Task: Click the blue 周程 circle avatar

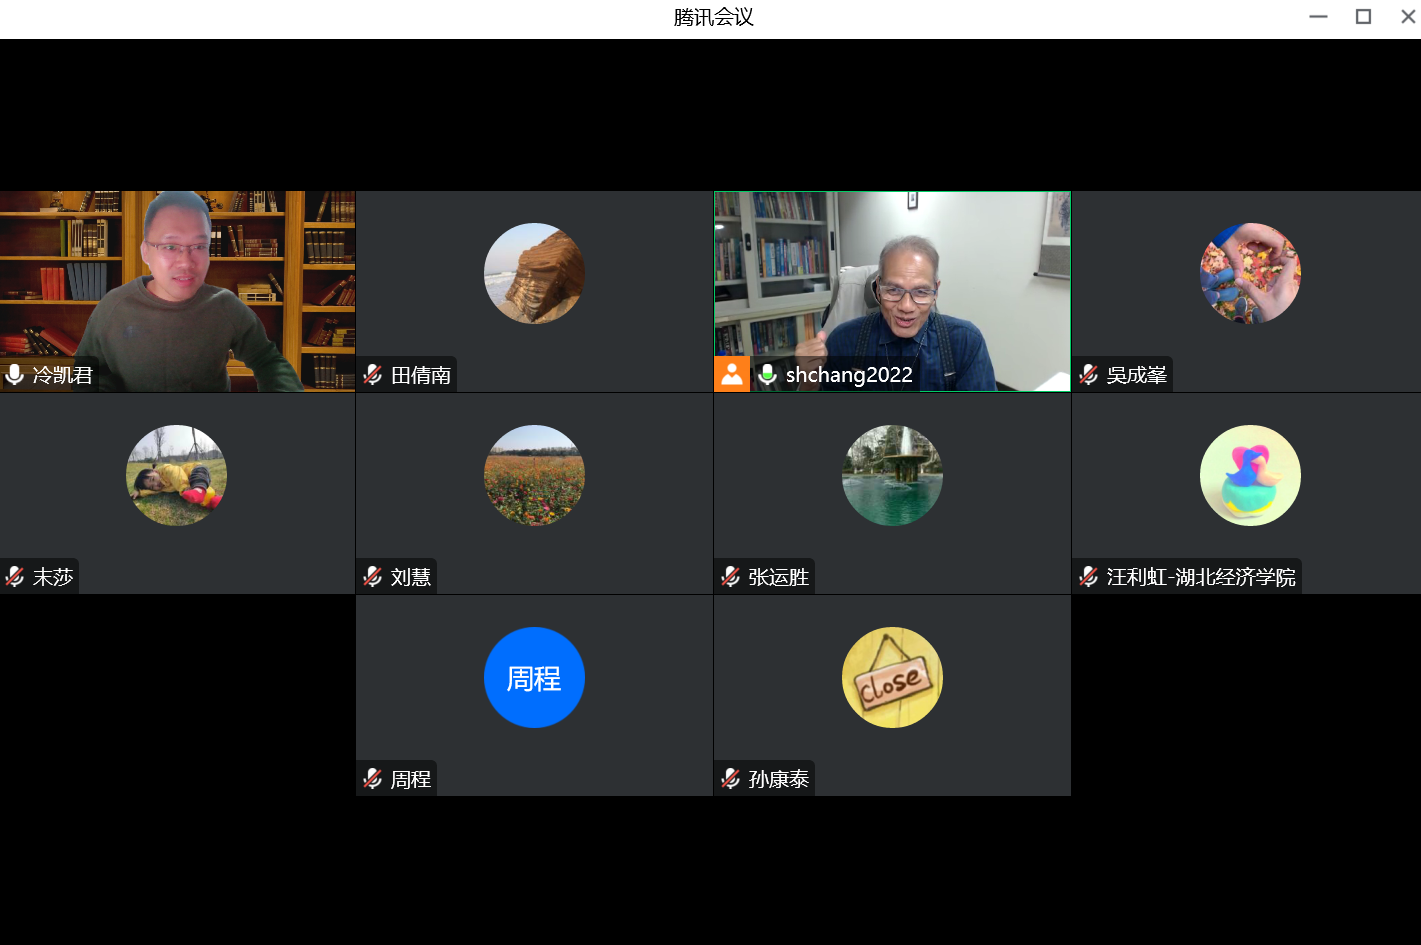Action: click(534, 677)
